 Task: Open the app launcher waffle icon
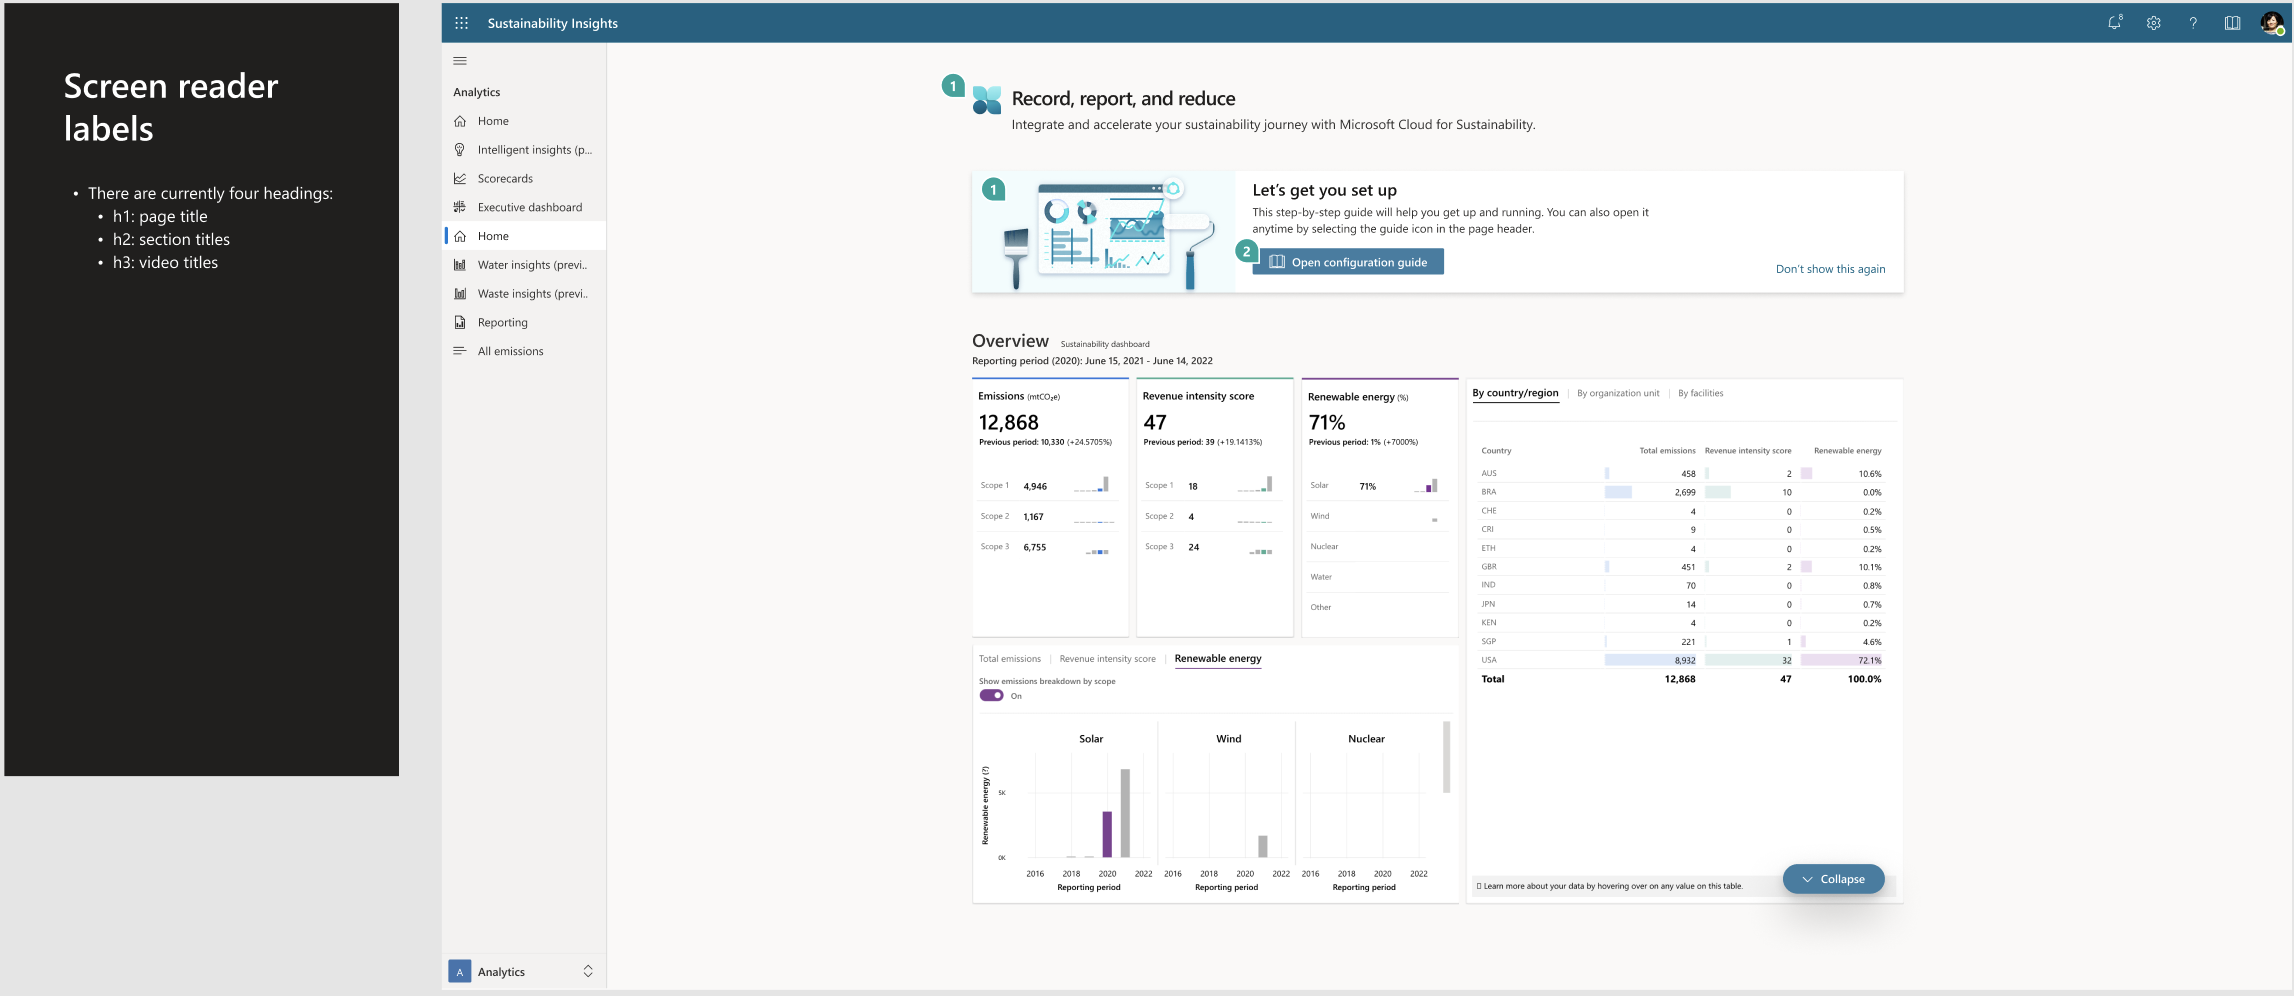tap(461, 23)
